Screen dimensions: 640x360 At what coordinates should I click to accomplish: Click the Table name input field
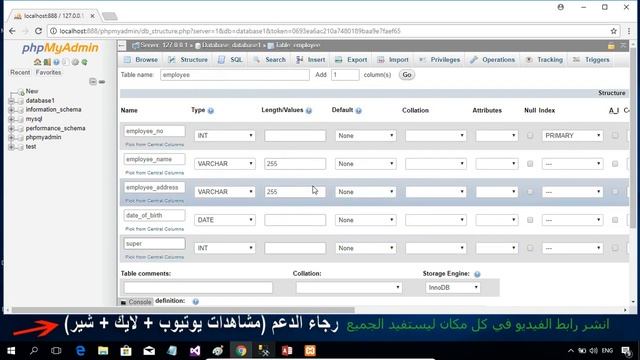click(235, 75)
